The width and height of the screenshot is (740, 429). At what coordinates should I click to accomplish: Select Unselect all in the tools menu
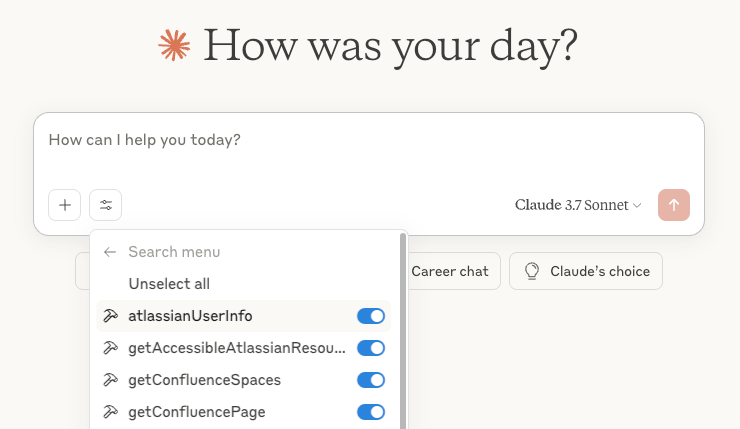[169, 284]
